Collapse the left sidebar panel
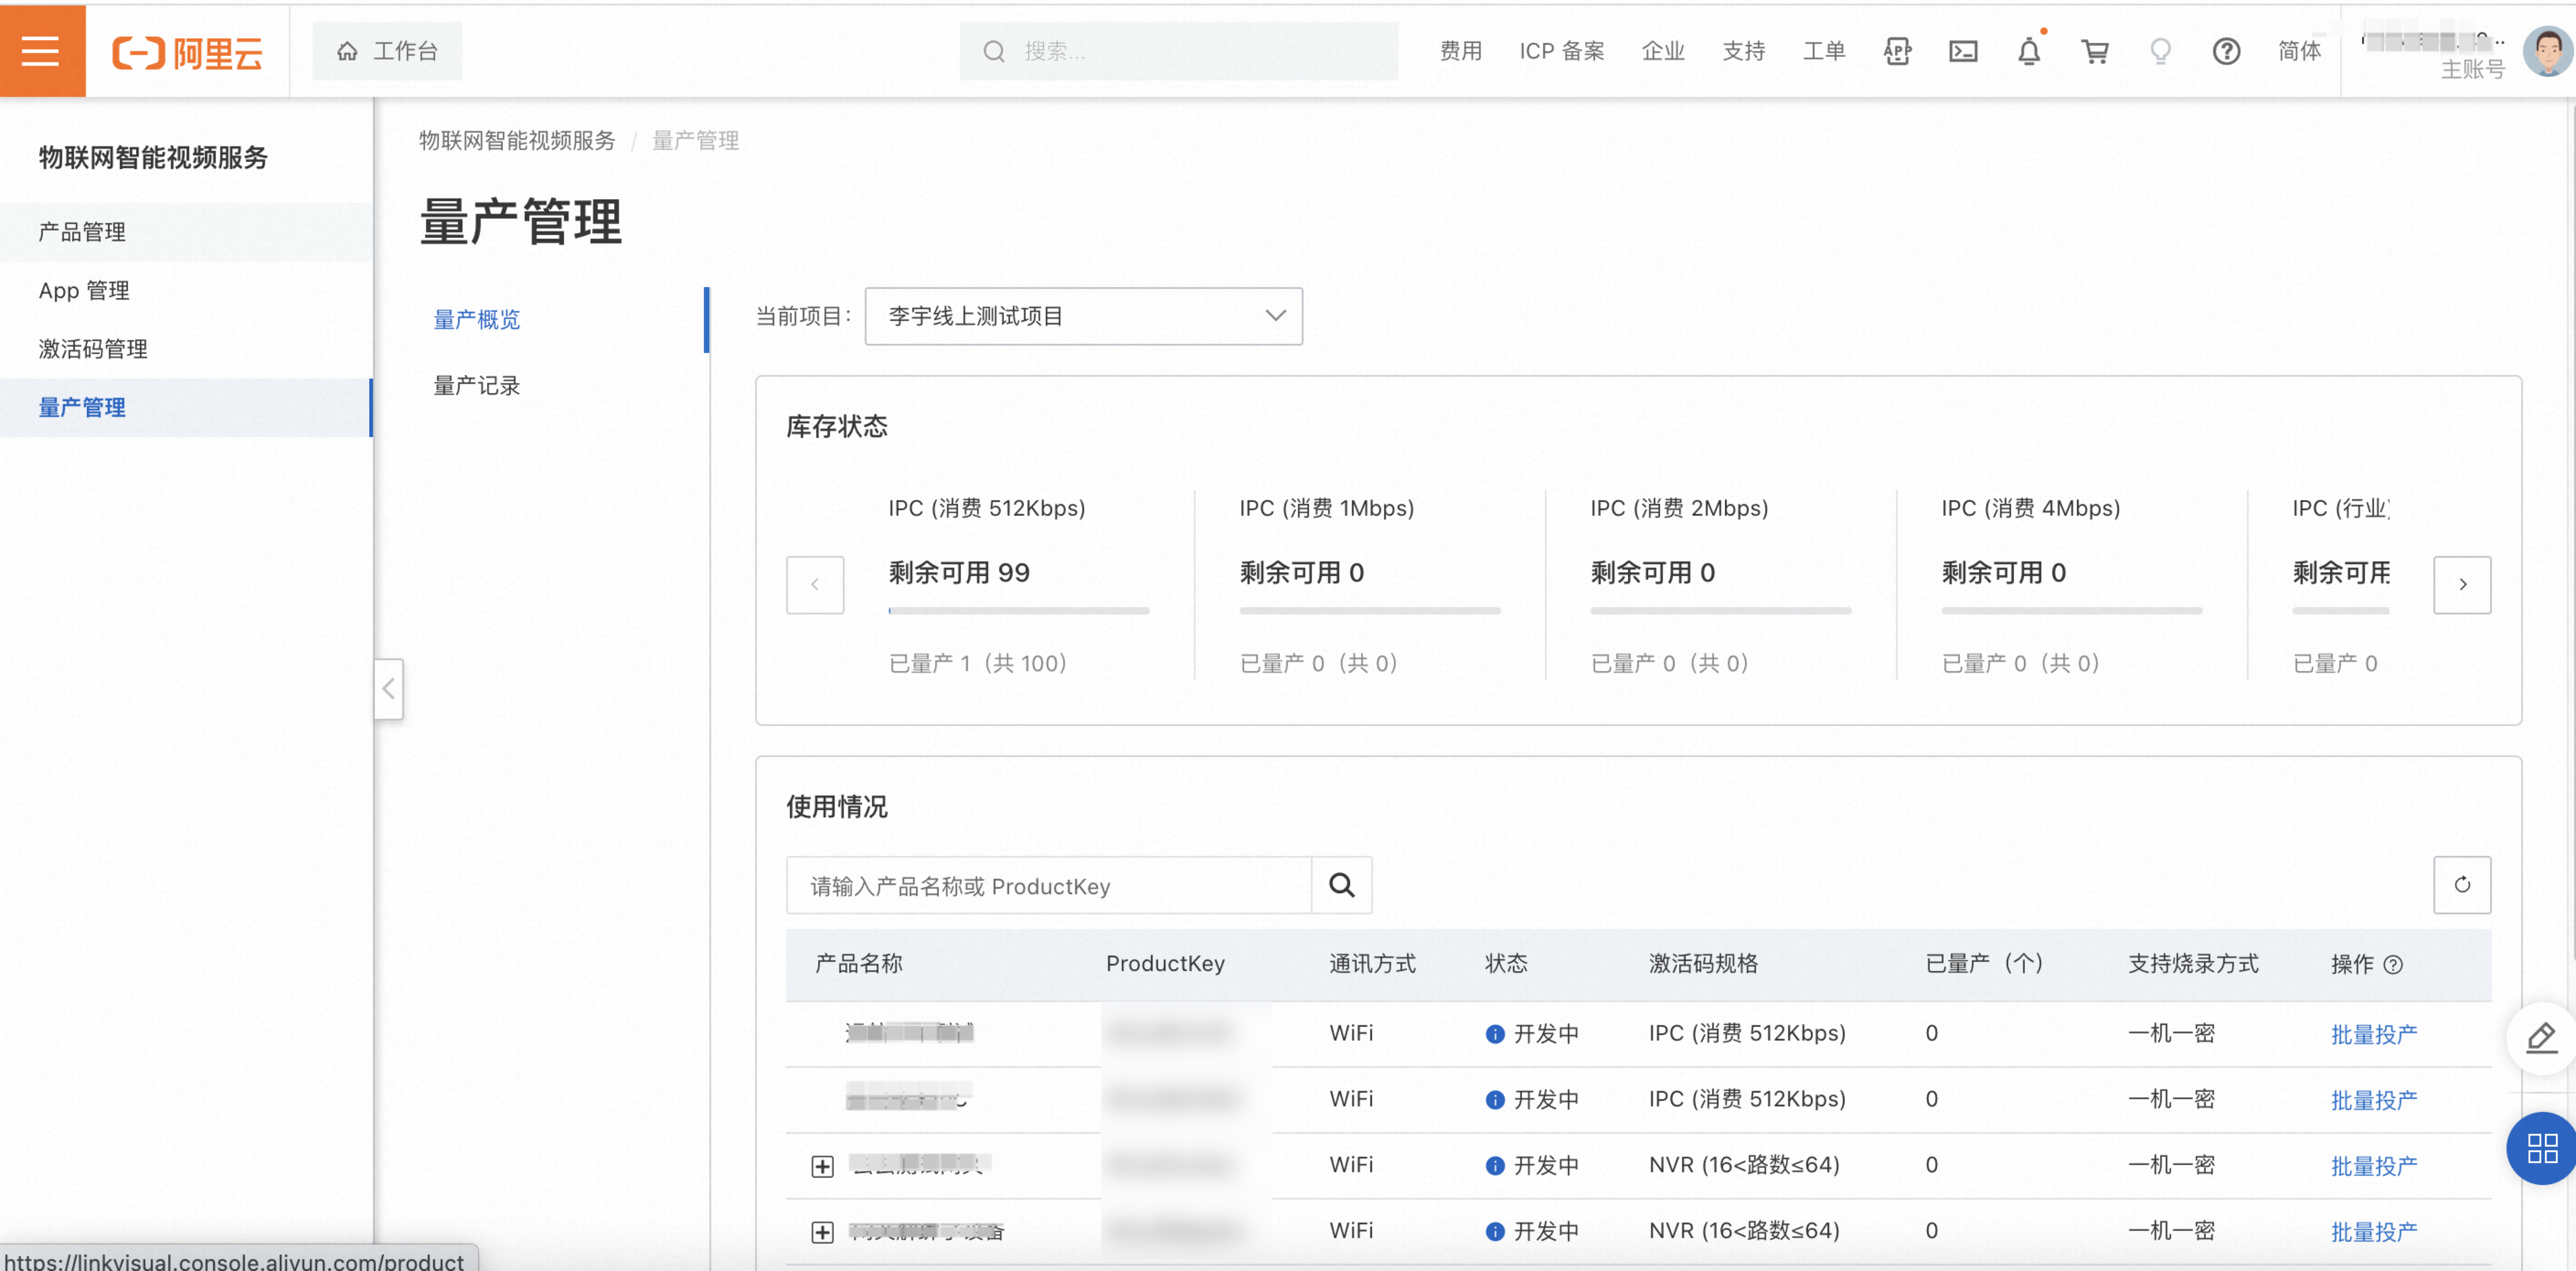Image resolution: width=2576 pixels, height=1271 pixels. pyautogui.click(x=389, y=688)
